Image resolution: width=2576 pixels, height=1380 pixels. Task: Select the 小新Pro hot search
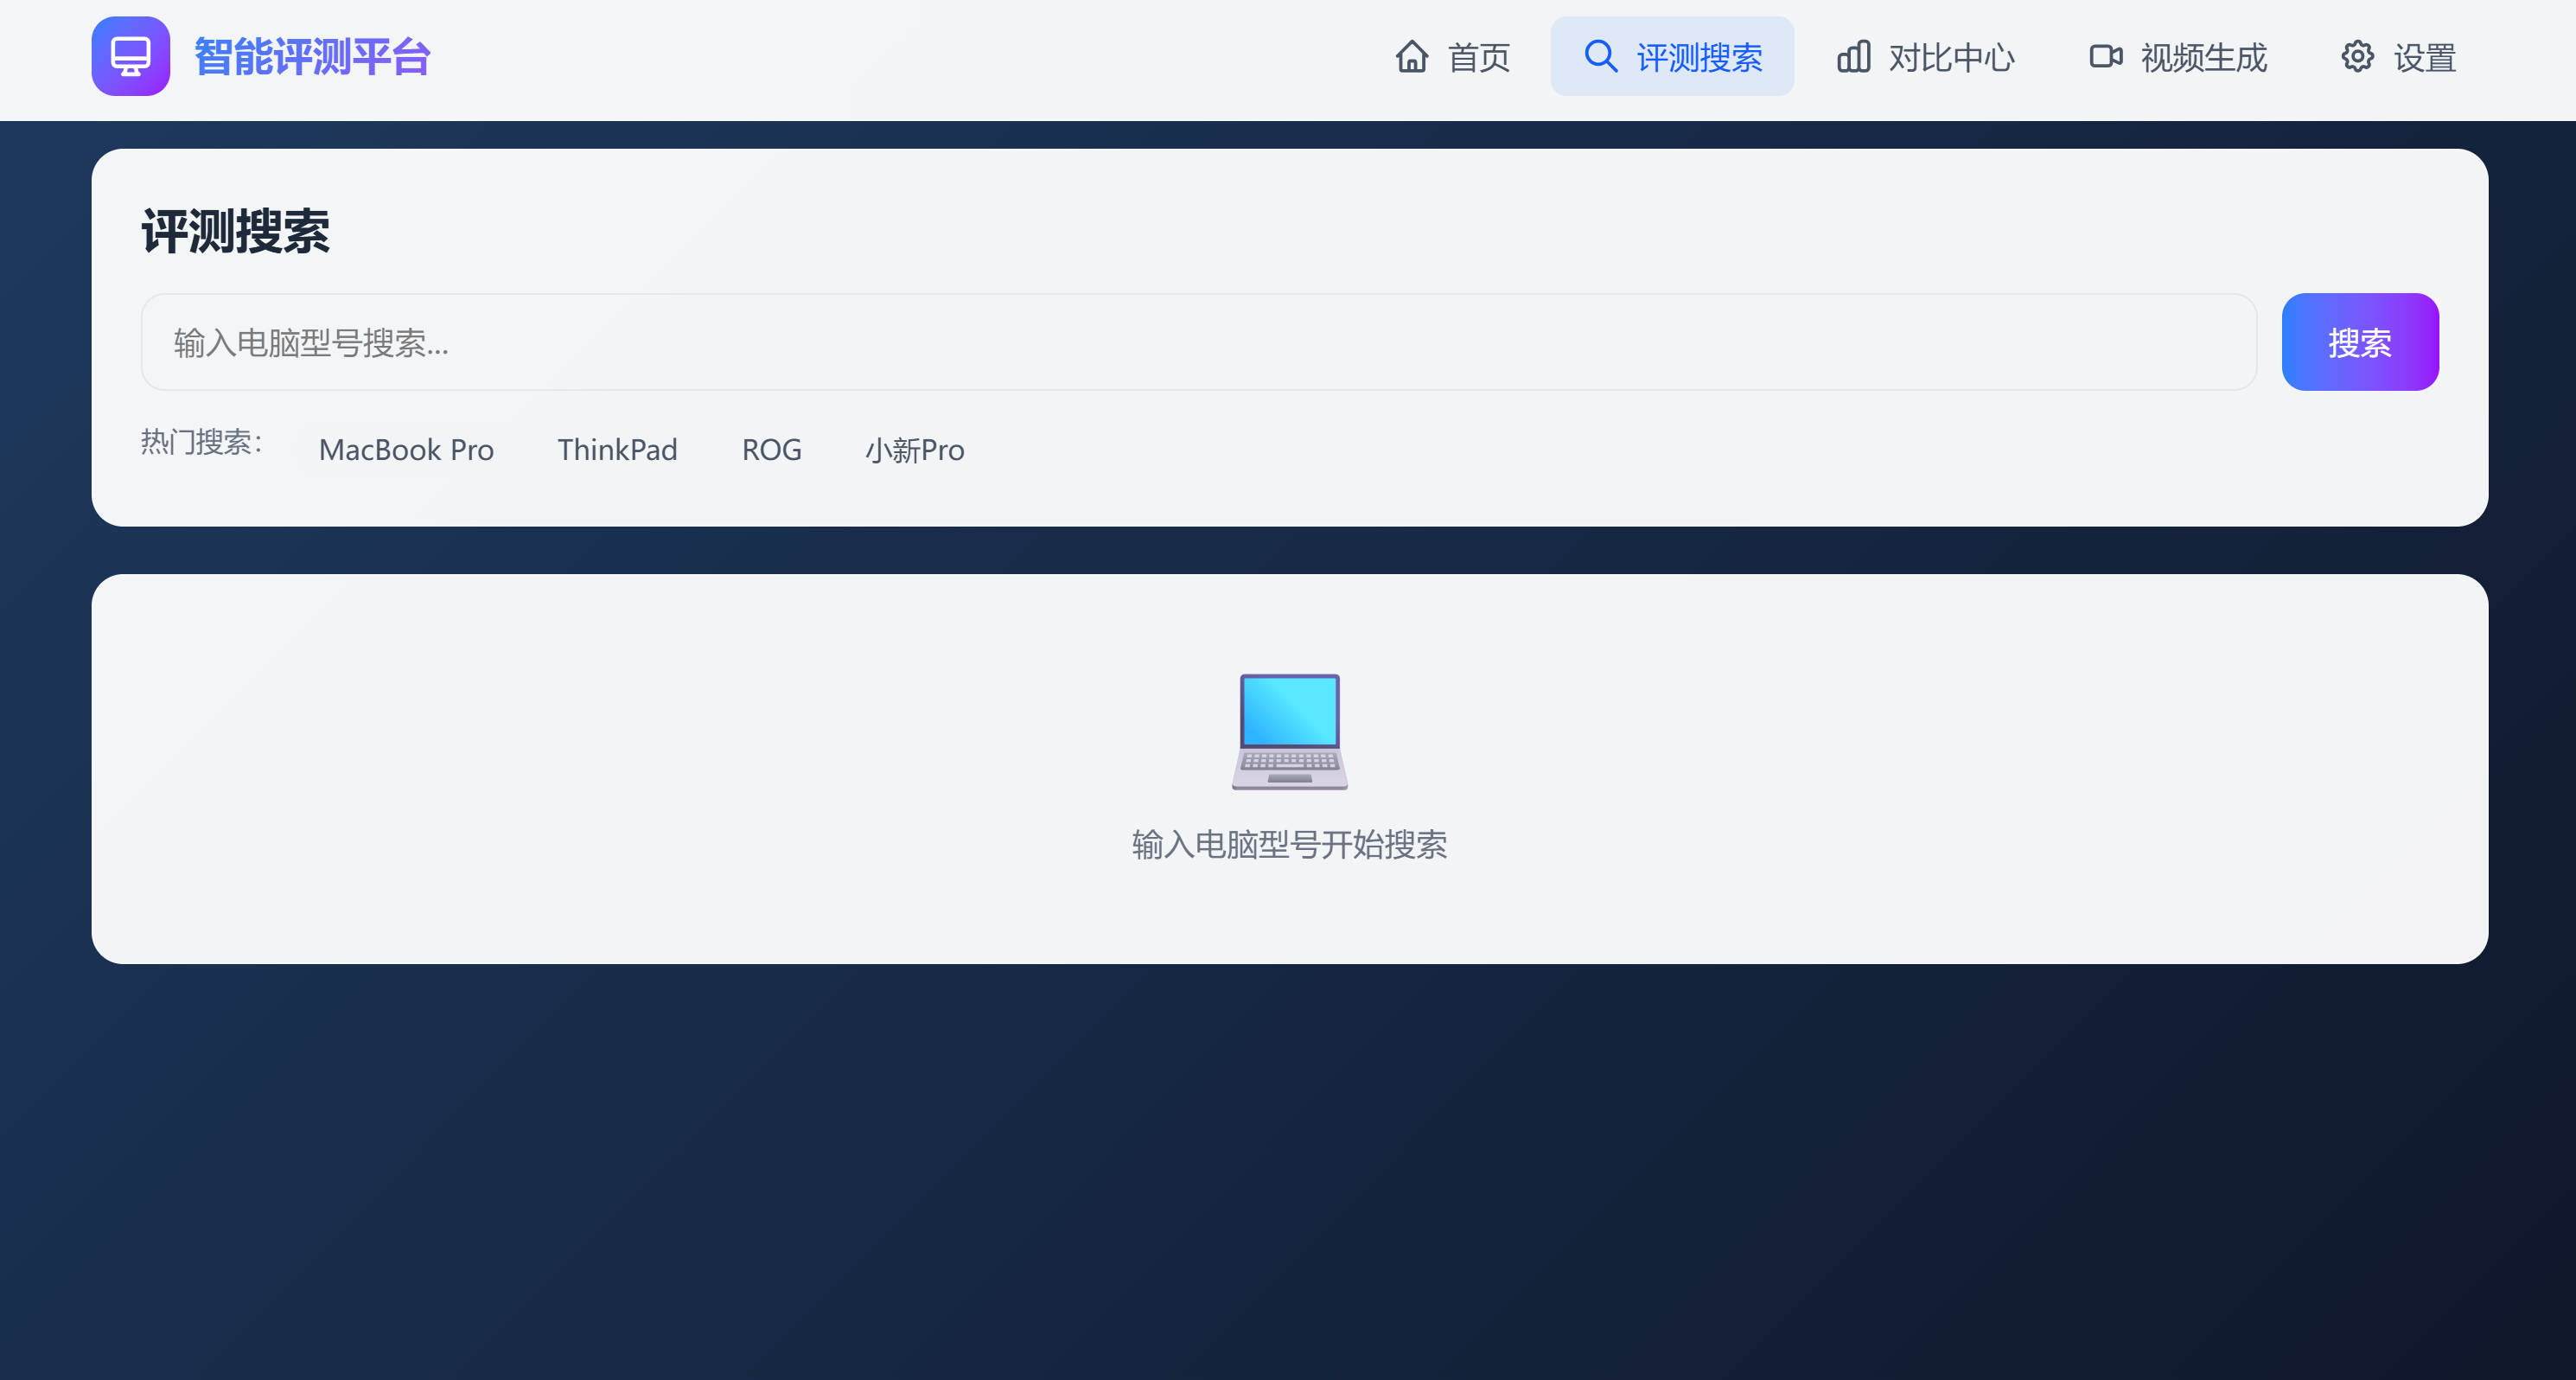pos(914,450)
